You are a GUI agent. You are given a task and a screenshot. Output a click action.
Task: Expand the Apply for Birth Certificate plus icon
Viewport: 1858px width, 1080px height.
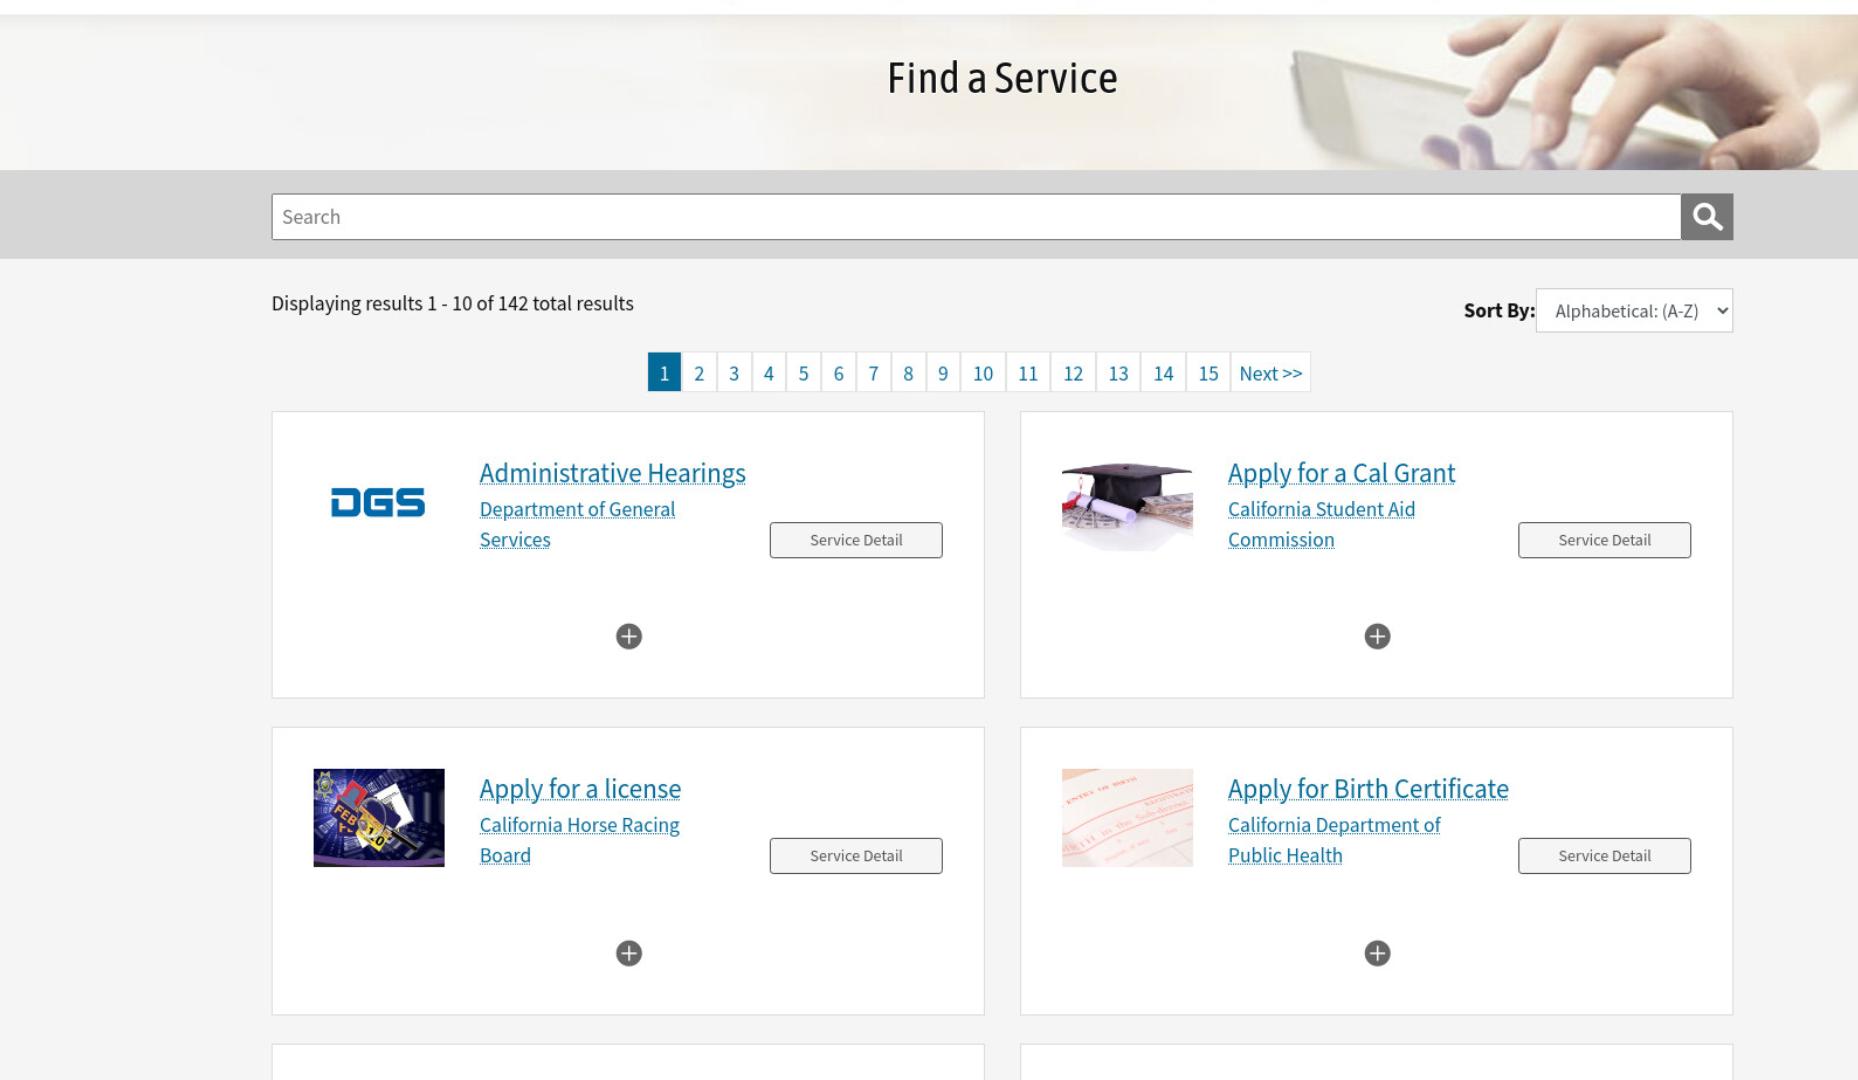tap(1377, 953)
